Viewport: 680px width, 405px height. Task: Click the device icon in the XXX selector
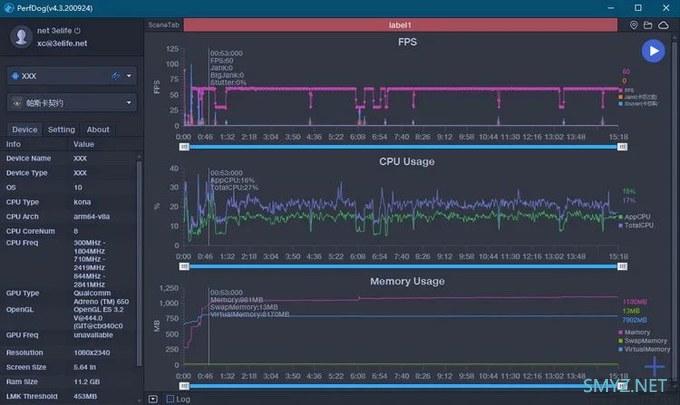tap(15, 76)
